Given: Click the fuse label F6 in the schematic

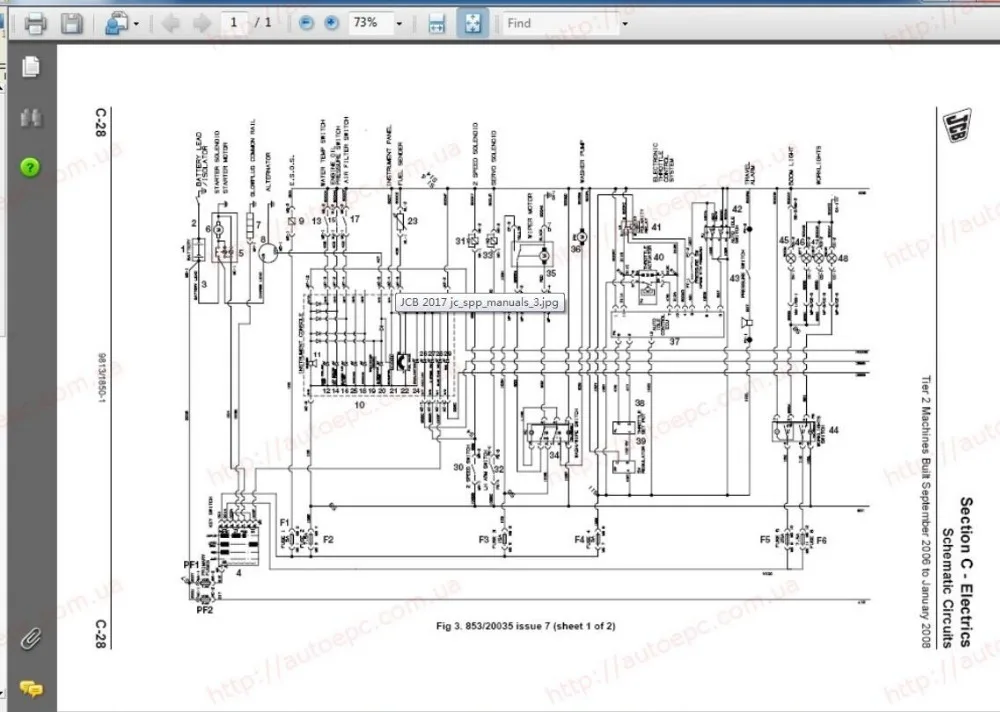Looking at the screenshot, I should pyautogui.click(x=821, y=540).
